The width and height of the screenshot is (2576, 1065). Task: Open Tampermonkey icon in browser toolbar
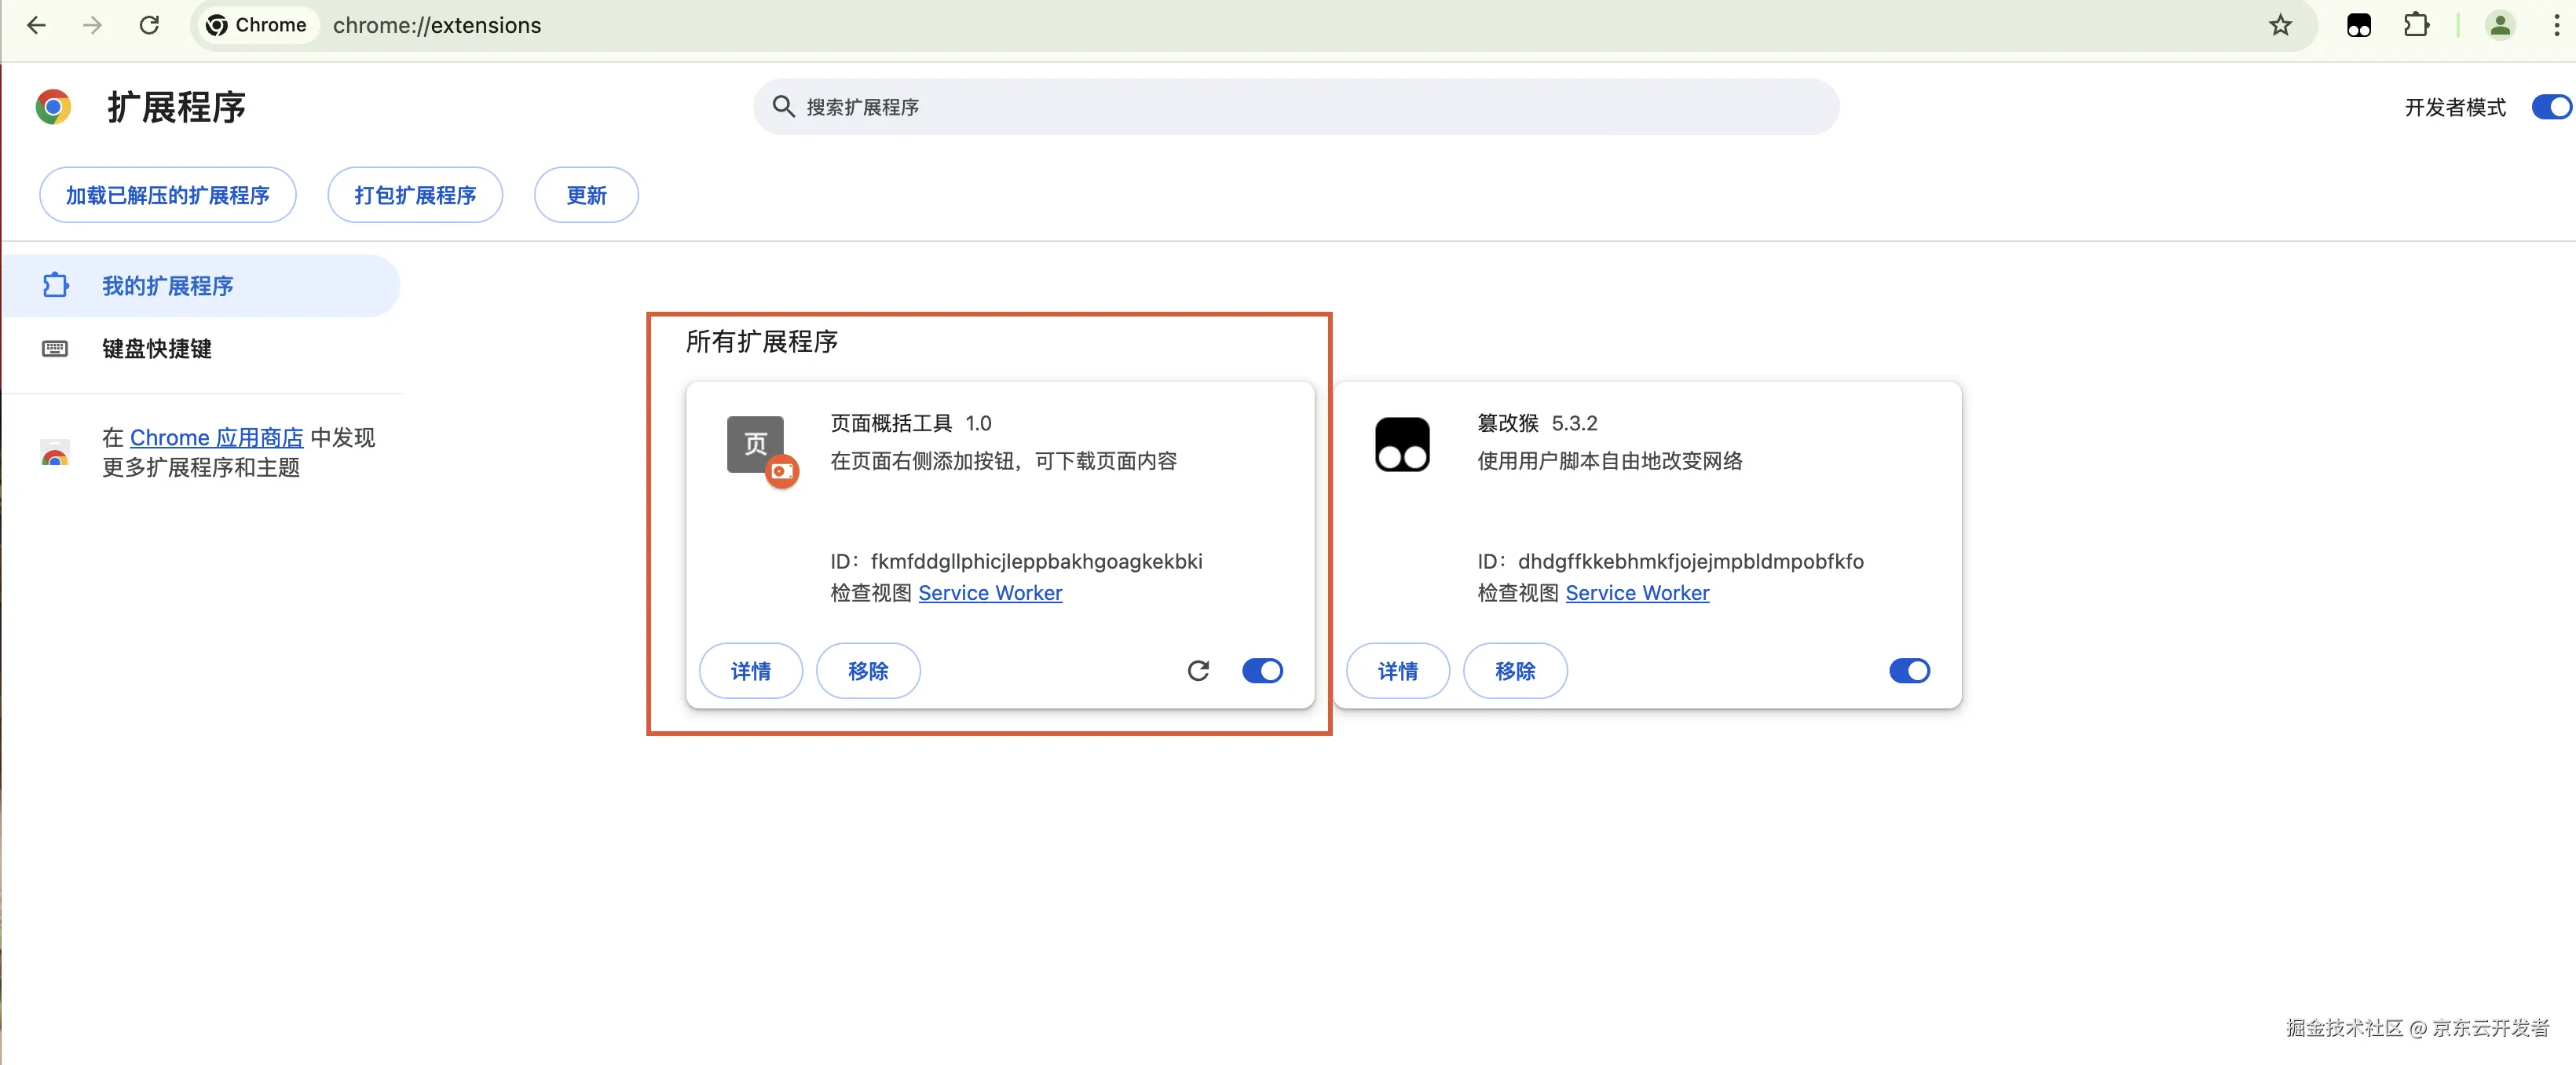click(2358, 25)
